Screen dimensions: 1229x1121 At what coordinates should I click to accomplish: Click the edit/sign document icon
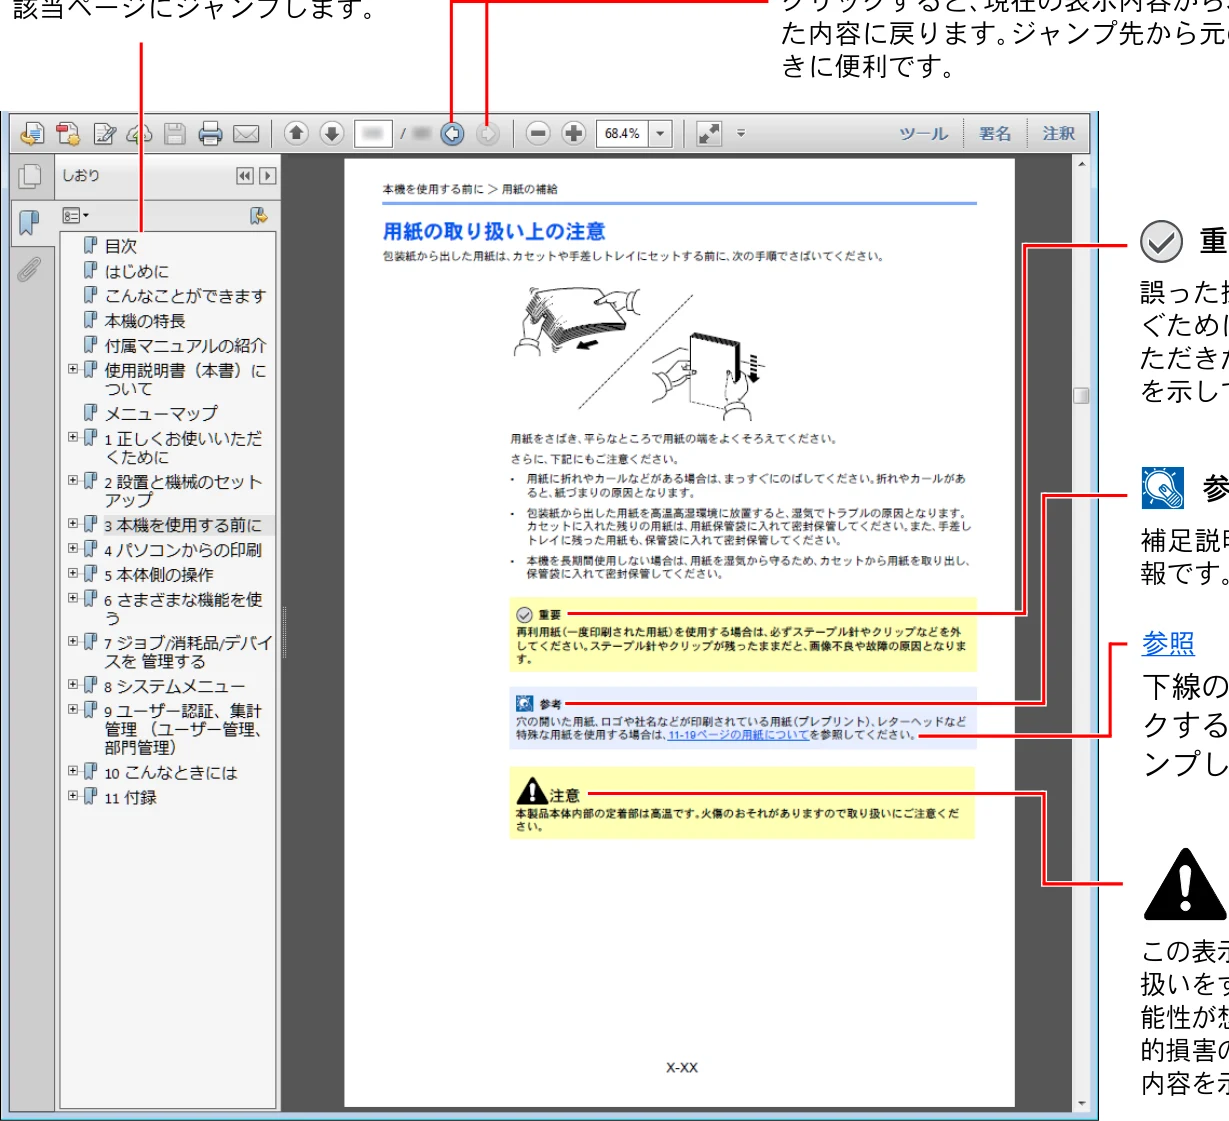click(x=105, y=134)
